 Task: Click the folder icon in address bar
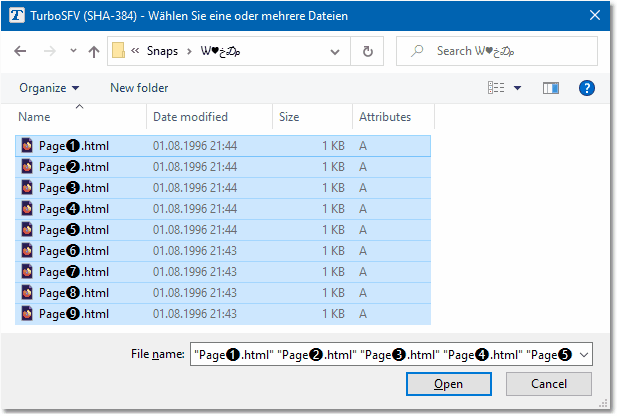[119, 51]
